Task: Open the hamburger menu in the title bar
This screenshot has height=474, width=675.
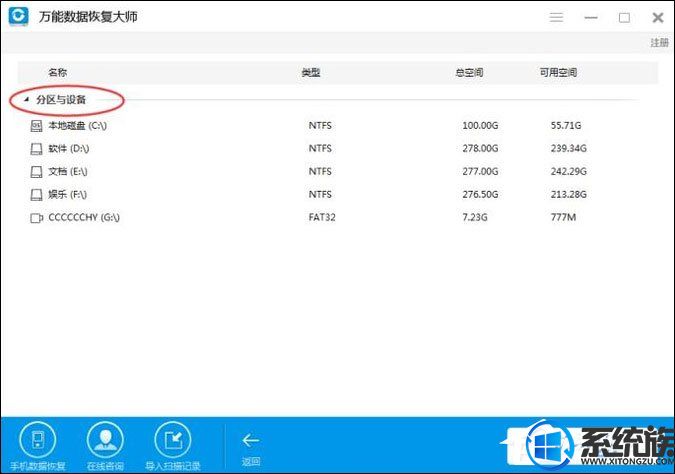Action: pos(556,17)
